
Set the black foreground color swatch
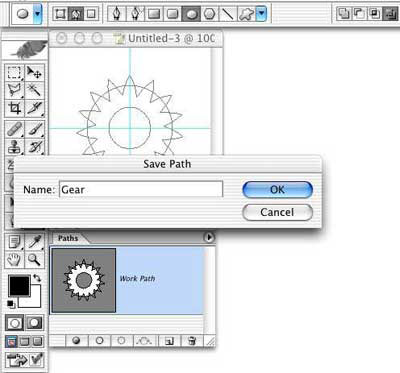tap(19, 286)
